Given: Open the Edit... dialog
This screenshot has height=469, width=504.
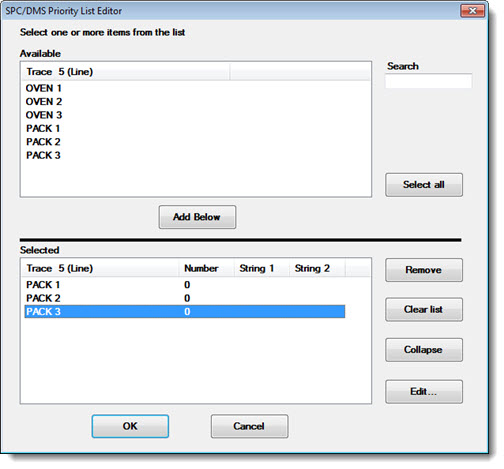Looking at the screenshot, I should click(424, 391).
